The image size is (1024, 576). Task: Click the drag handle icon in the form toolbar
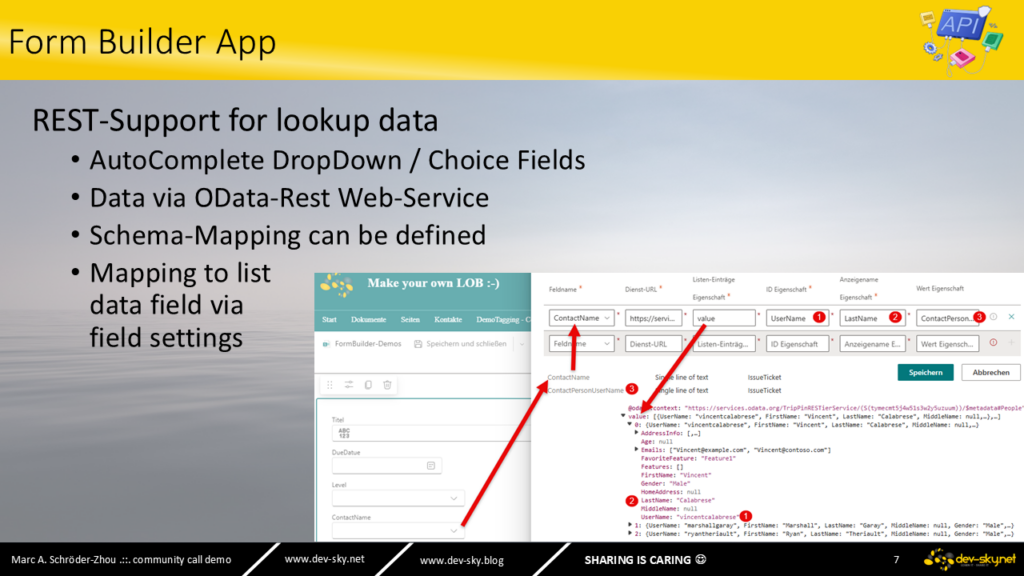coord(330,384)
